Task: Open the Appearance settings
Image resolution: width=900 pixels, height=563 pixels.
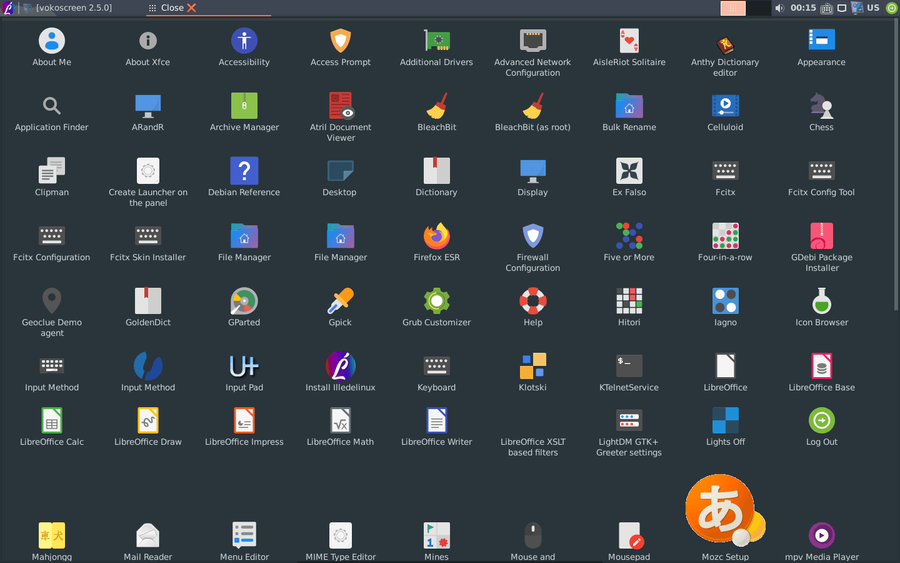Action: pyautogui.click(x=821, y=47)
